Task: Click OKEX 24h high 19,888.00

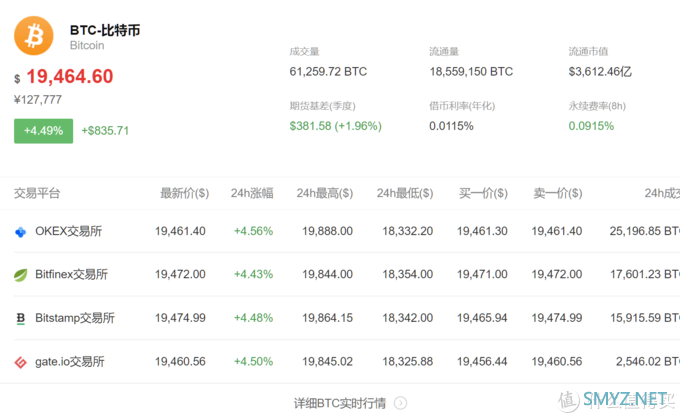Action: pyautogui.click(x=327, y=231)
